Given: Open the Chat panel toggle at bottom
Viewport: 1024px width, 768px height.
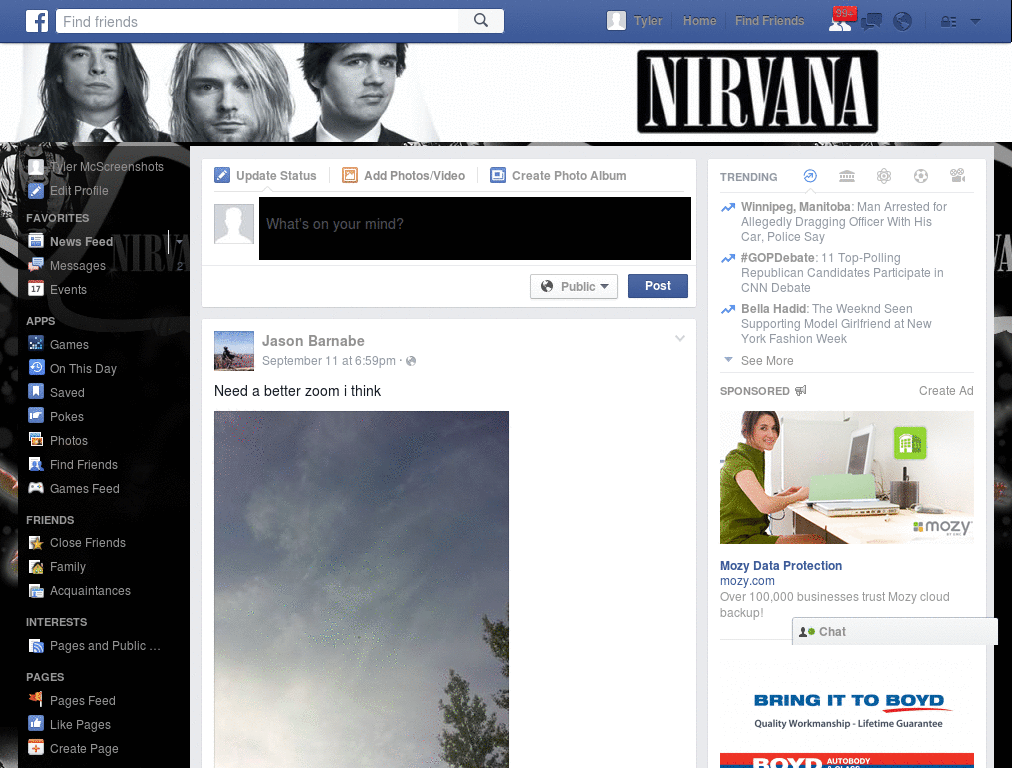Looking at the screenshot, I should coord(831,631).
